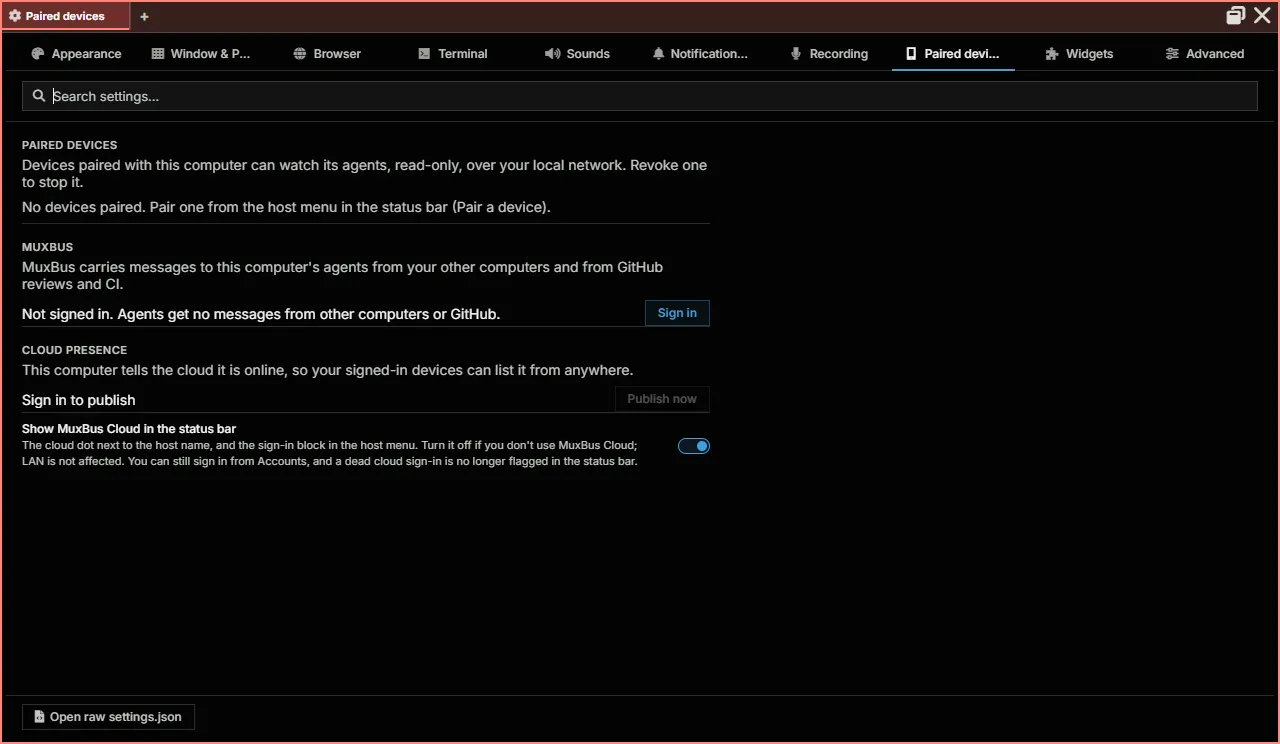Select the Paired devices title bar tab

(x=66, y=16)
